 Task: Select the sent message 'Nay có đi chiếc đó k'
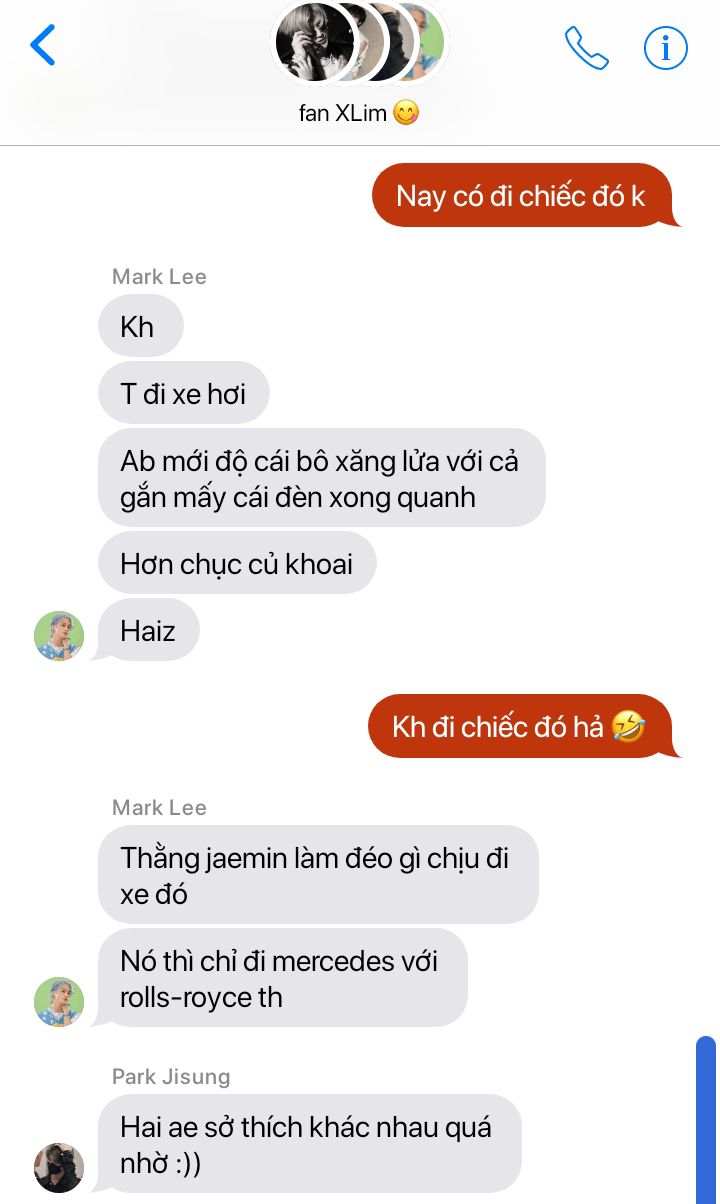point(521,195)
